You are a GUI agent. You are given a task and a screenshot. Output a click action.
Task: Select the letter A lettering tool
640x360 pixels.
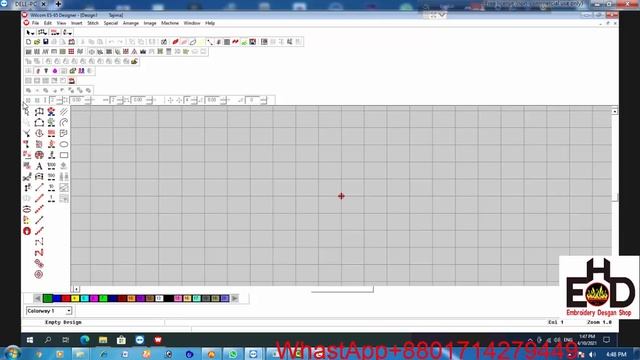pyautogui.click(x=39, y=166)
